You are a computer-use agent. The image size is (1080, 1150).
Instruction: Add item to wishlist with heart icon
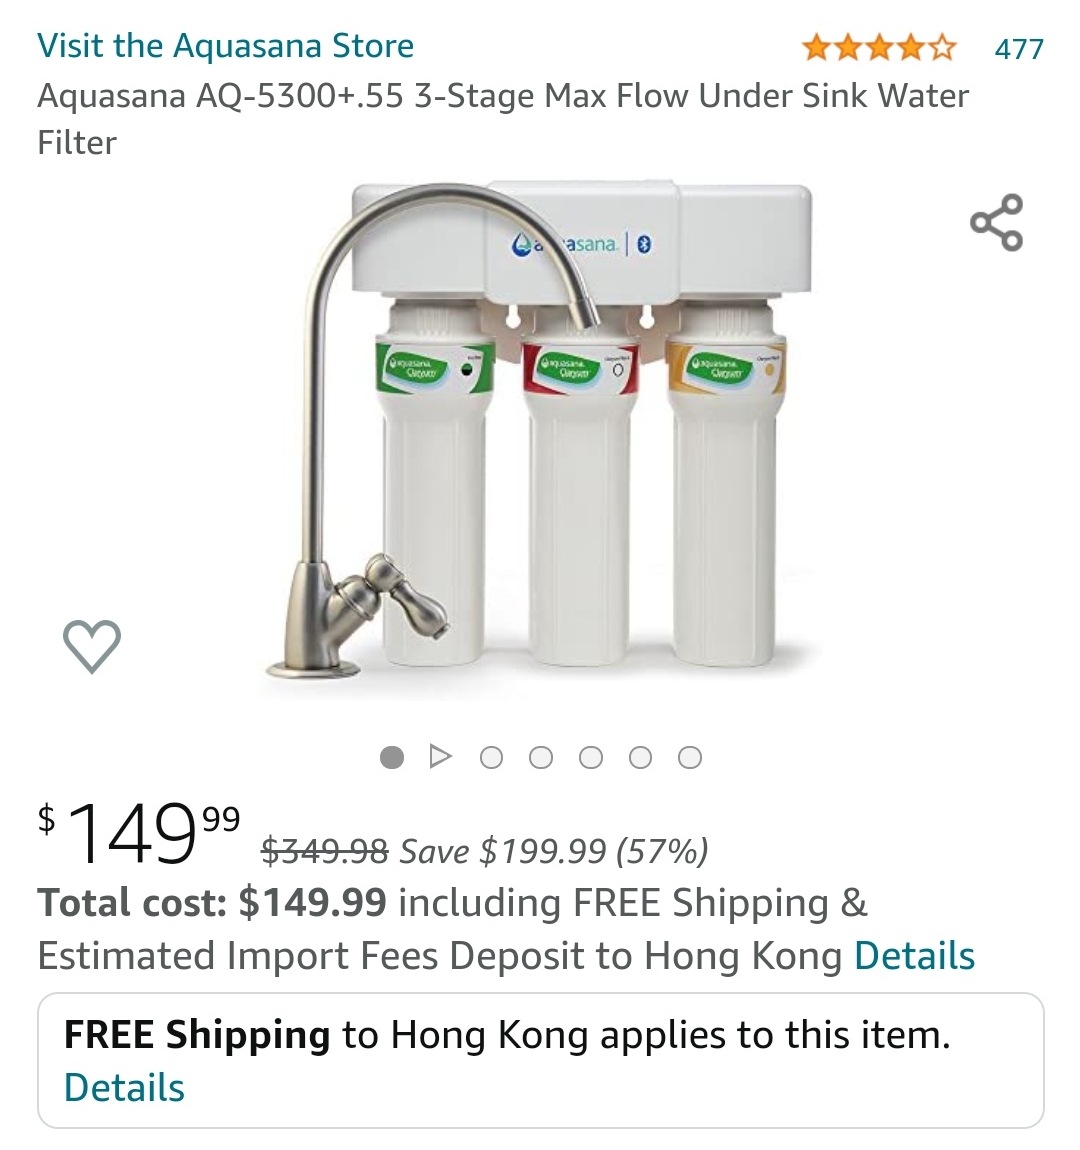(x=92, y=646)
